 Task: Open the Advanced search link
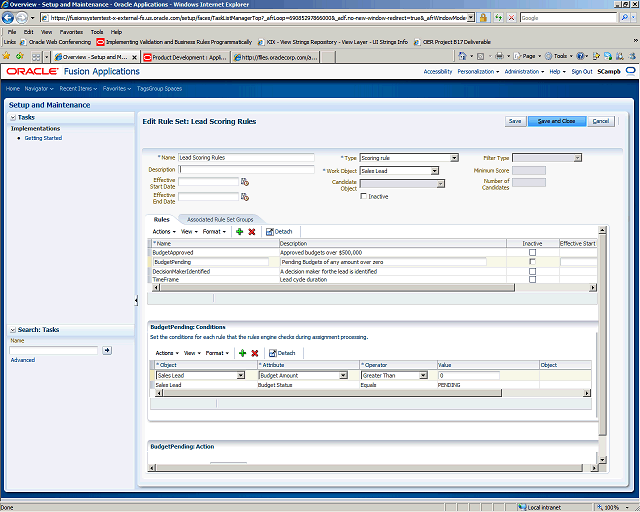(23, 360)
